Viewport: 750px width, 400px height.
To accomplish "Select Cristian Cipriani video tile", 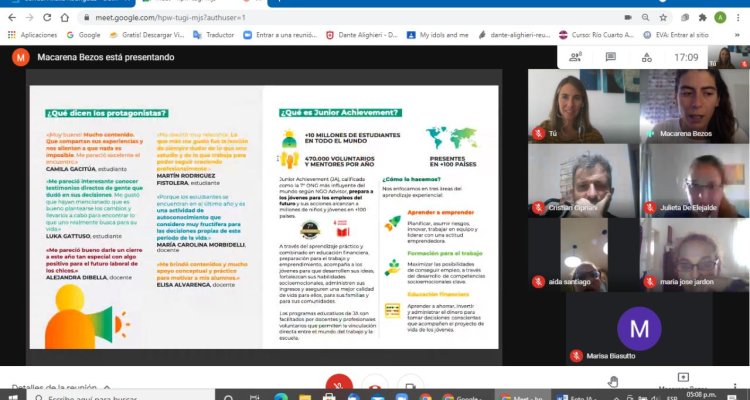I will [584, 181].
